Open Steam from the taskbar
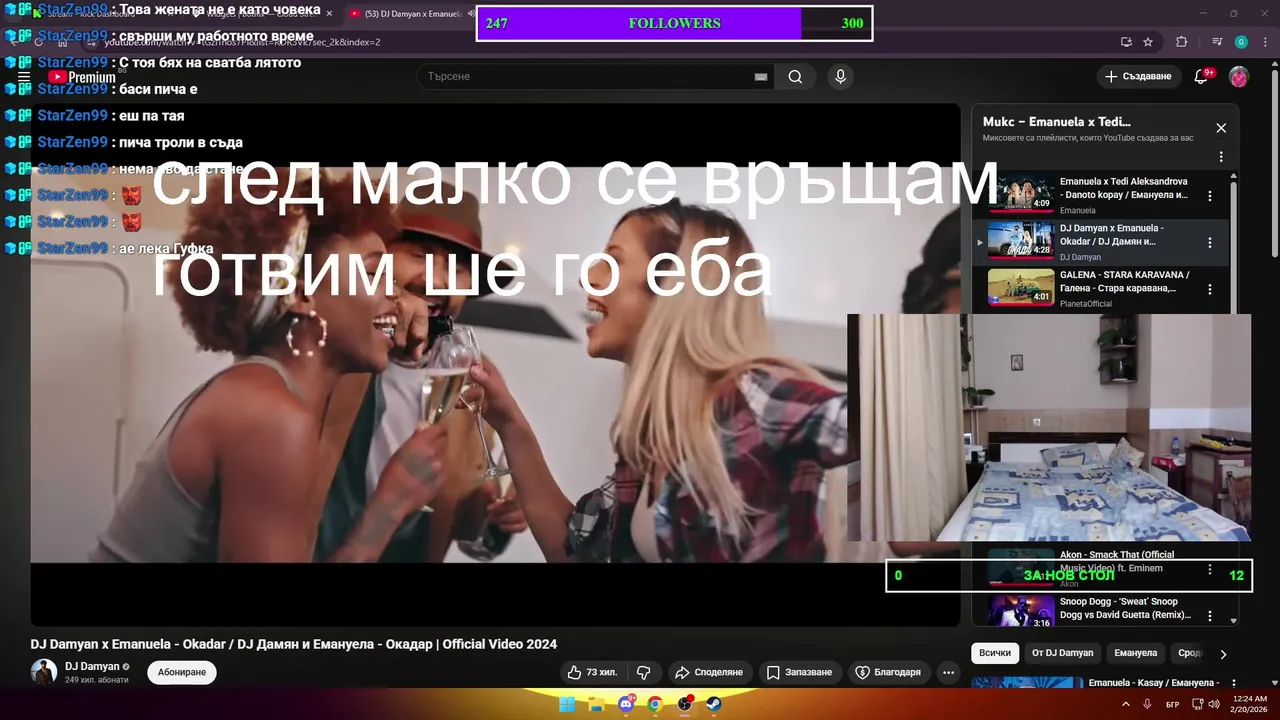The height and width of the screenshot is (720, 1280). pyautogui.click(x=714, y=704)
